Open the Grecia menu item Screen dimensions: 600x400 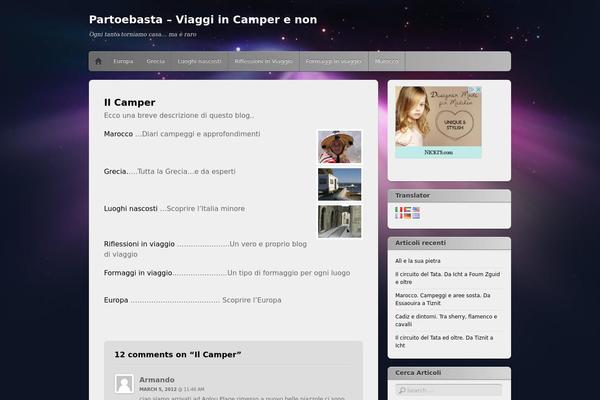pos(156,61)
